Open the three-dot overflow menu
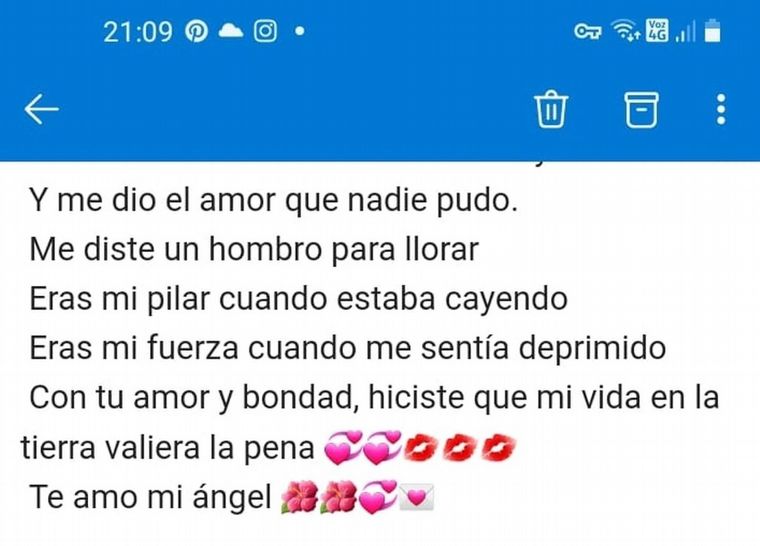This screenshot has width=760, height=546. (x=721, y=109)
